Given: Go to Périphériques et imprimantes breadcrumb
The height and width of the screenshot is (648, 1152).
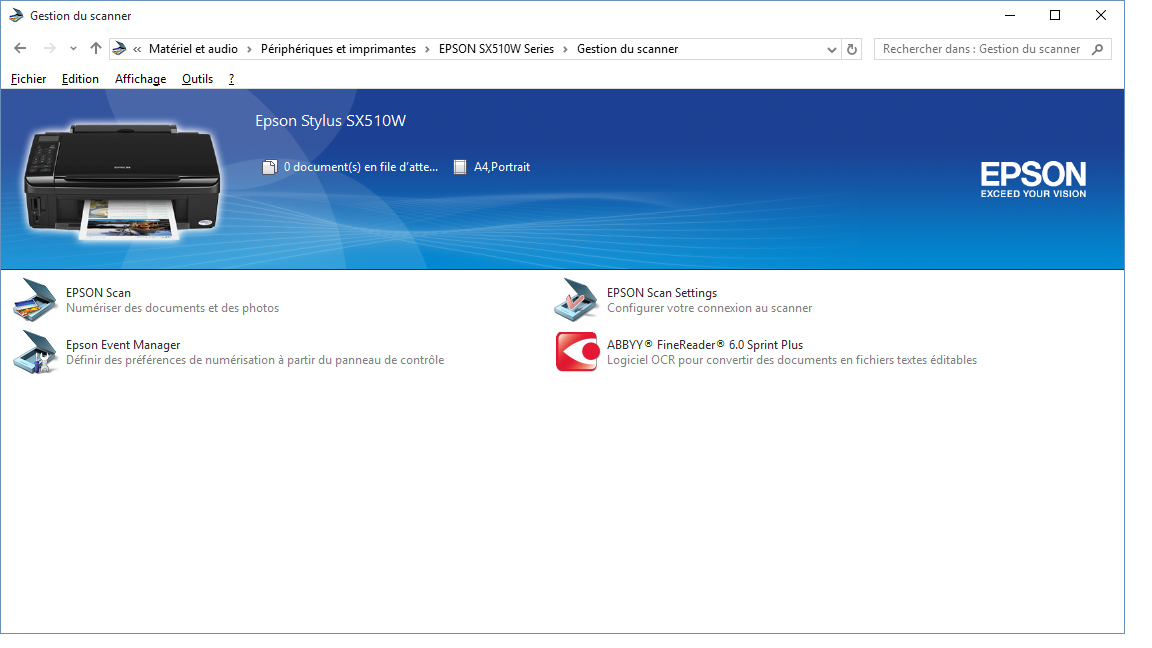Looking at the screenshot, I should (x=338, y=49).
